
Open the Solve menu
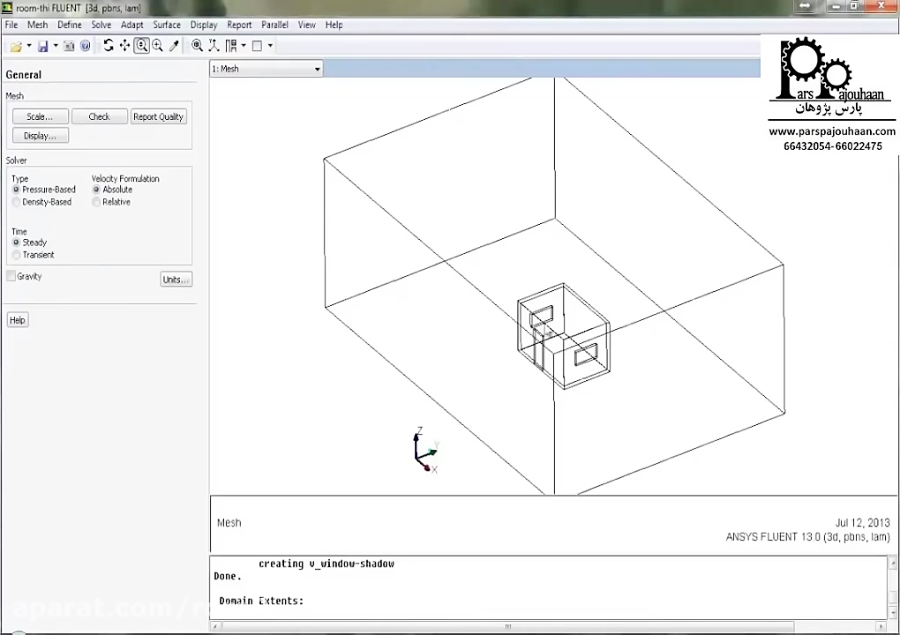pos(101,25)
